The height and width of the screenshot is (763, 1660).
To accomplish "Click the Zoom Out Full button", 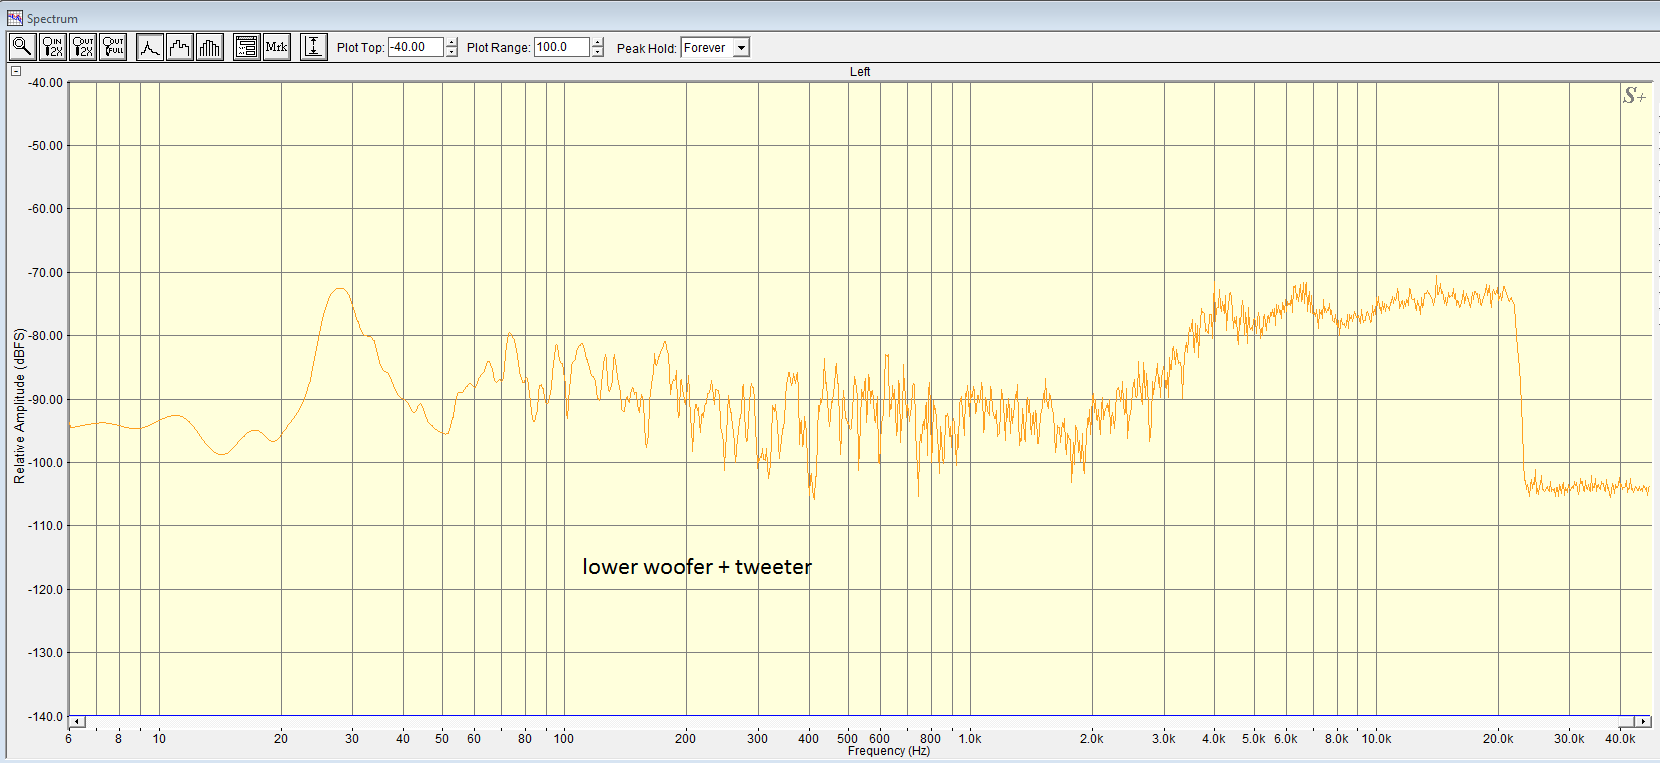I will pyautogui.click(x=114, y=47).
